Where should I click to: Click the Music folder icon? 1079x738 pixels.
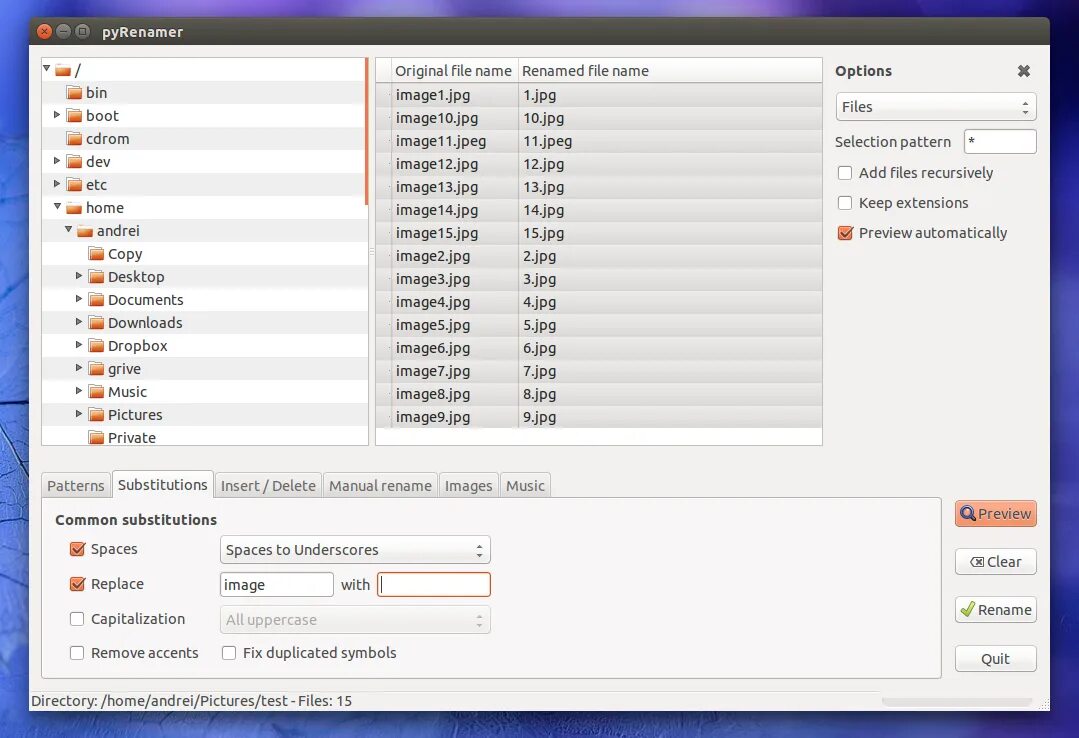[96, 392]
